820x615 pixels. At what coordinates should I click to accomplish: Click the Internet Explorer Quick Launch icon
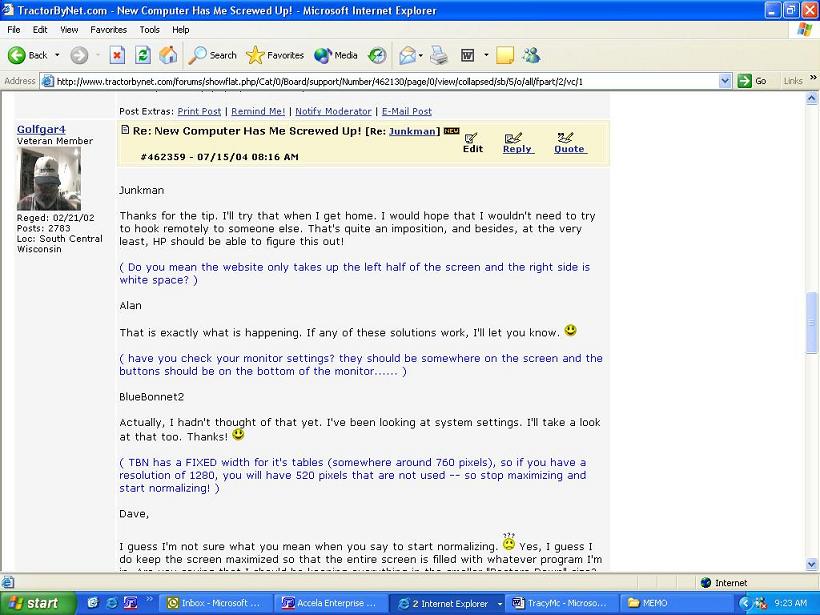(x=111, y=603)
